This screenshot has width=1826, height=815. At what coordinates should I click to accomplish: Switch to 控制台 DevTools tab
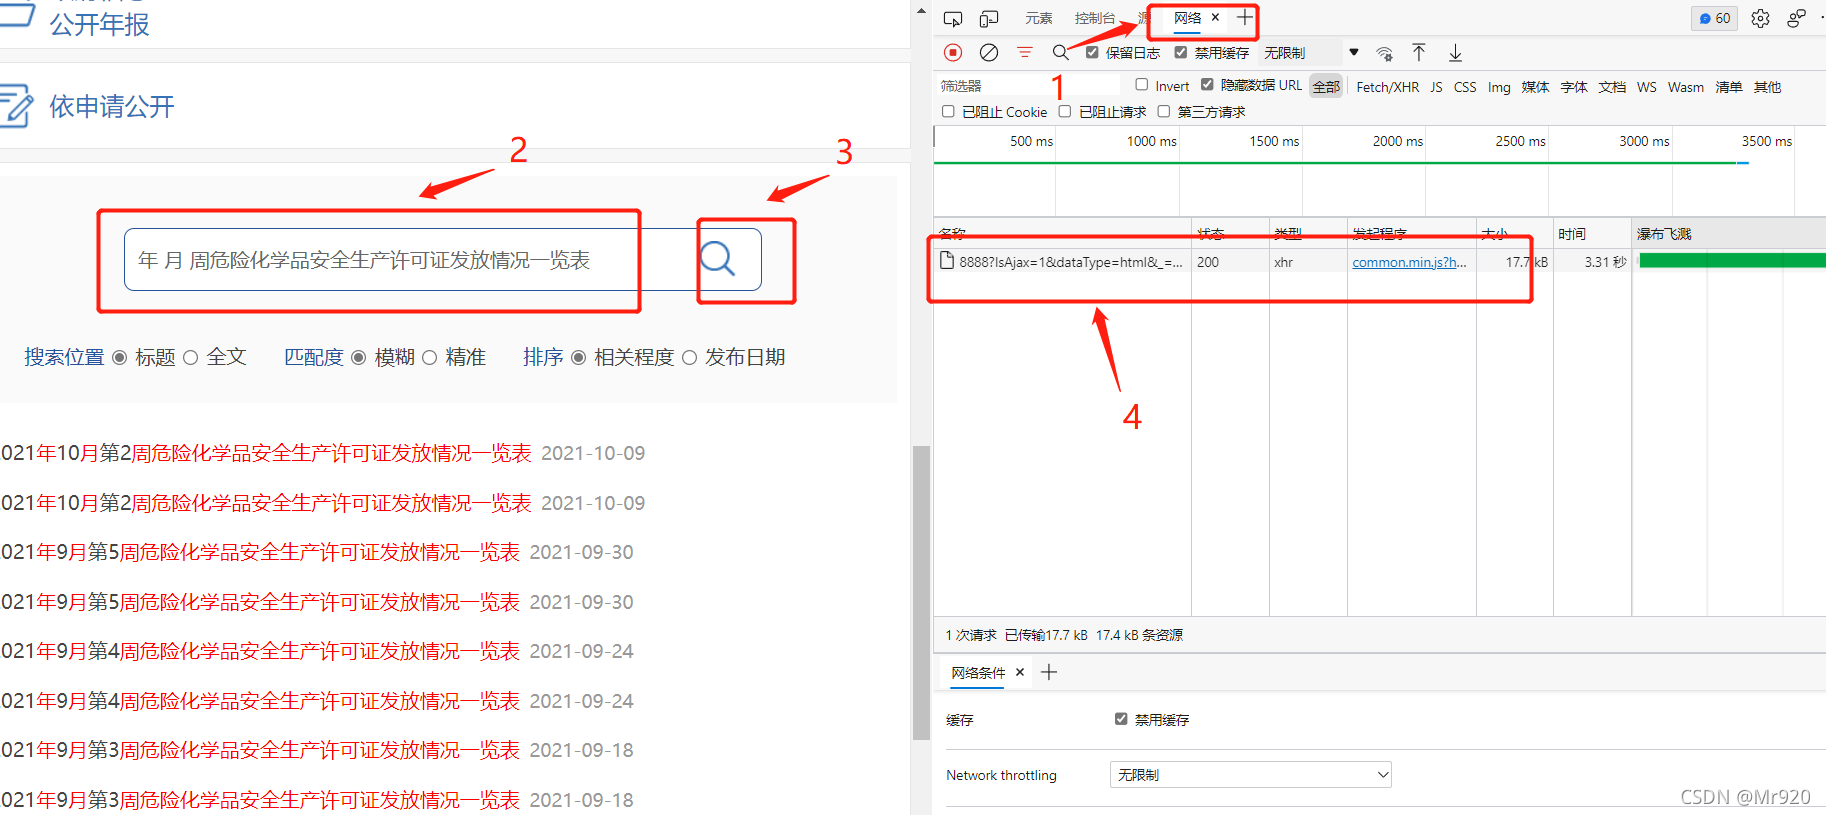[1095, 18]
